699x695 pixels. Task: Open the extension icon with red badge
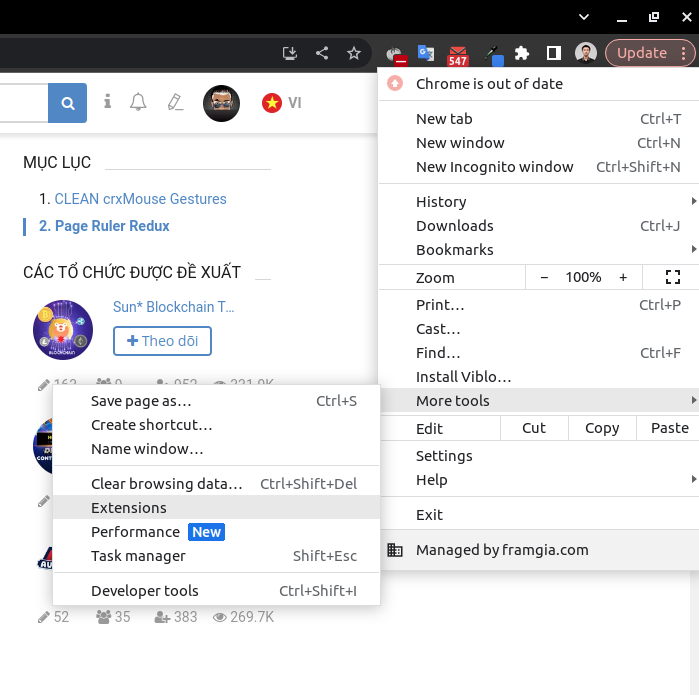396,56
